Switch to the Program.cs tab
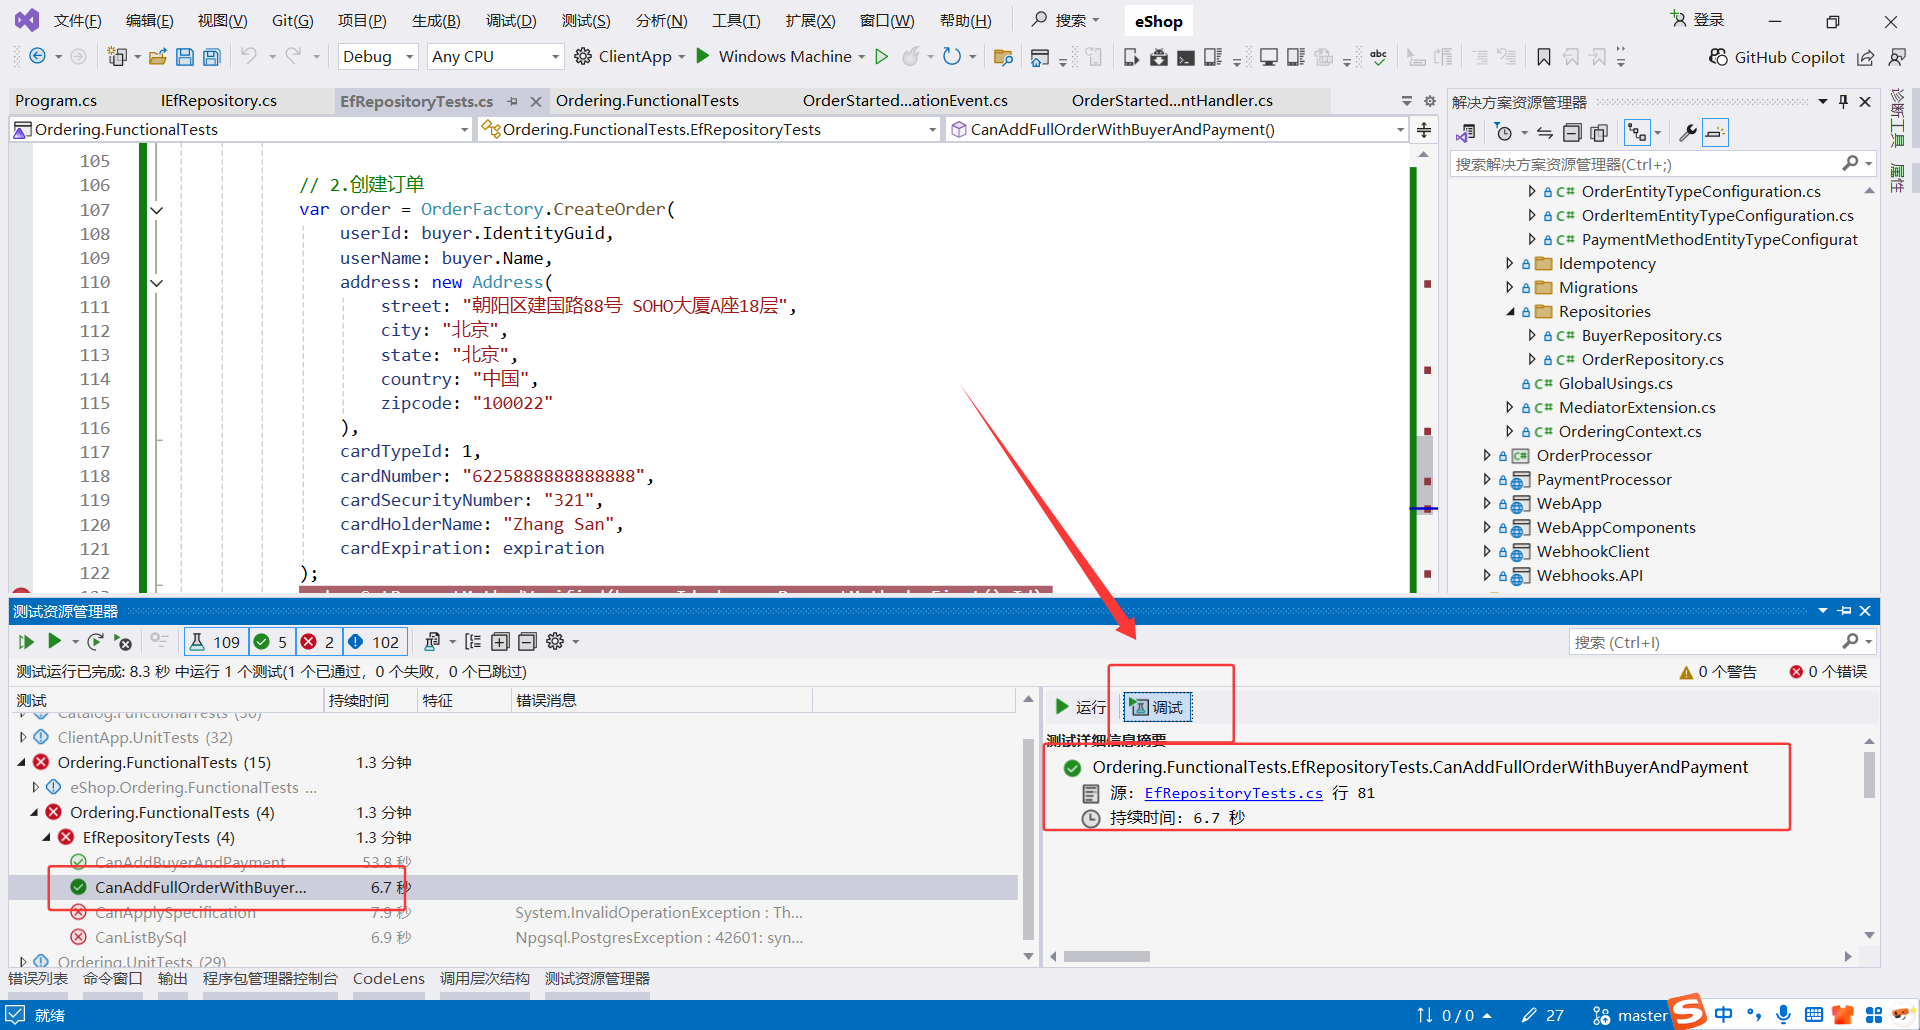The image size is (1920, 1030). pos(56,101)
